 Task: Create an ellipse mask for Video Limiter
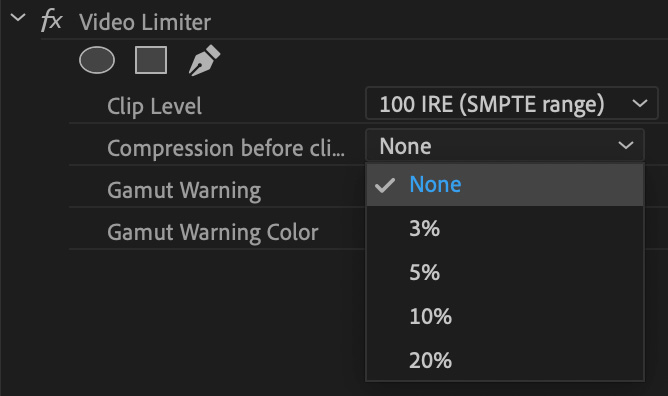[x=97, y=60]
